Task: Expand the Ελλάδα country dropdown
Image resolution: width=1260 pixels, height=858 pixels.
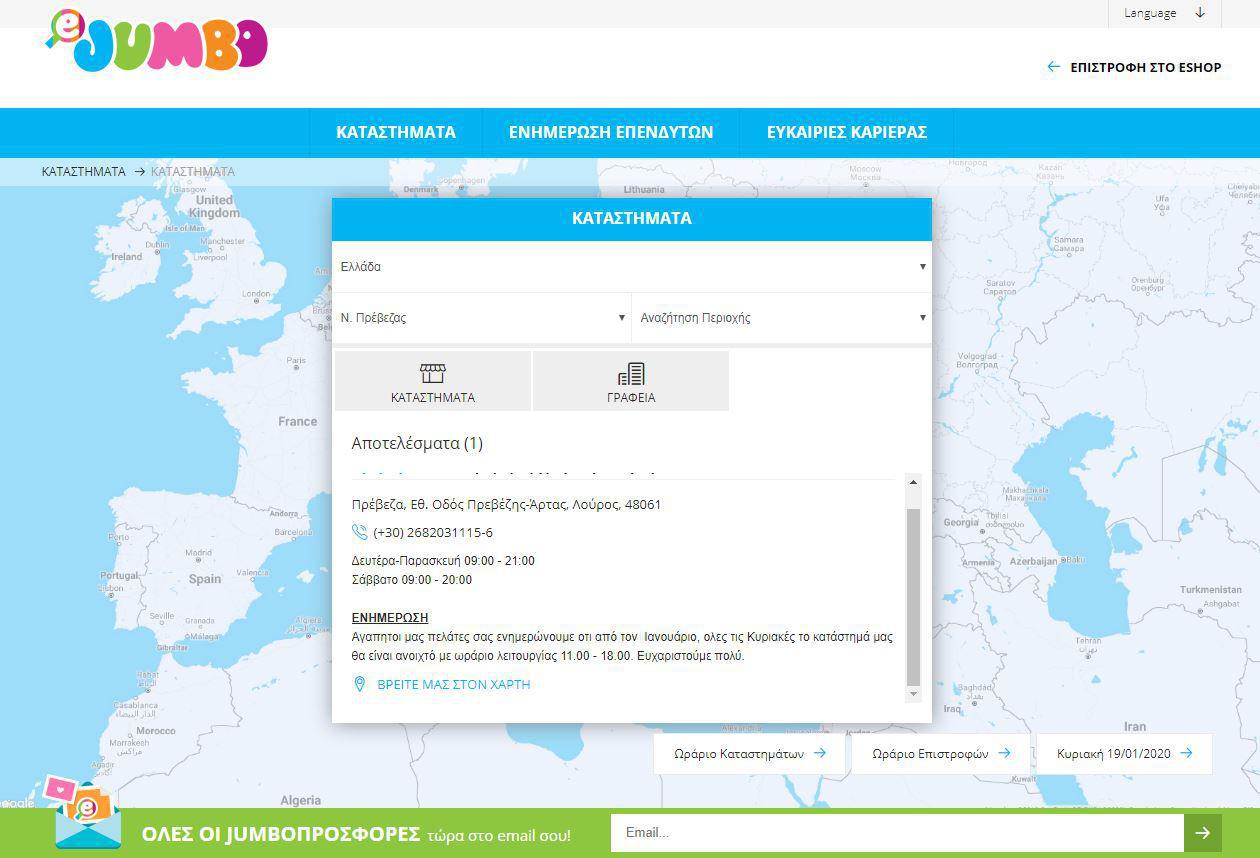Action: tap(631, 267)
